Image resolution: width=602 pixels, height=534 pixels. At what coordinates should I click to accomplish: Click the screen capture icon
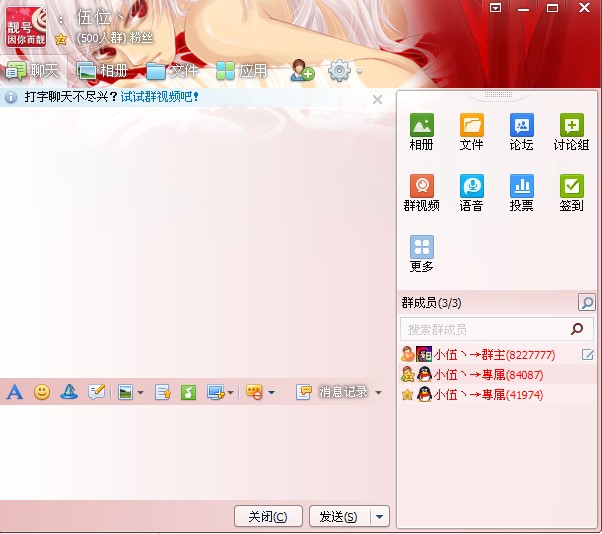[216, 392]
